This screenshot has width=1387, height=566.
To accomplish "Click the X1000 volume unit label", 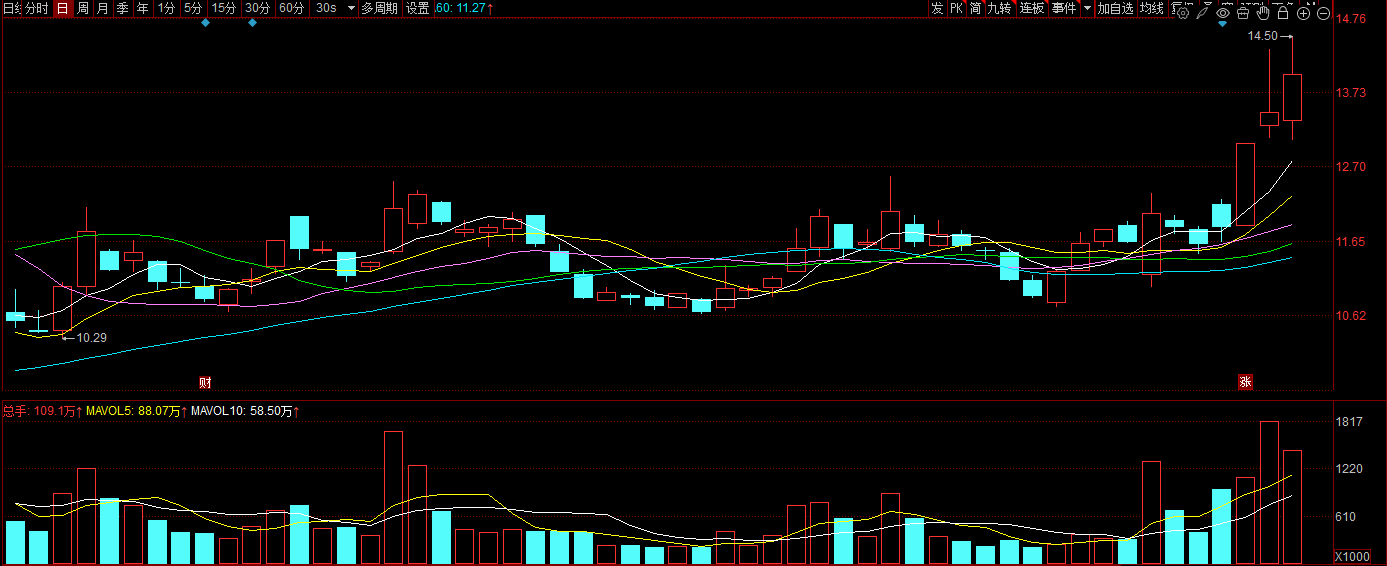I will tap(1351, 556).
